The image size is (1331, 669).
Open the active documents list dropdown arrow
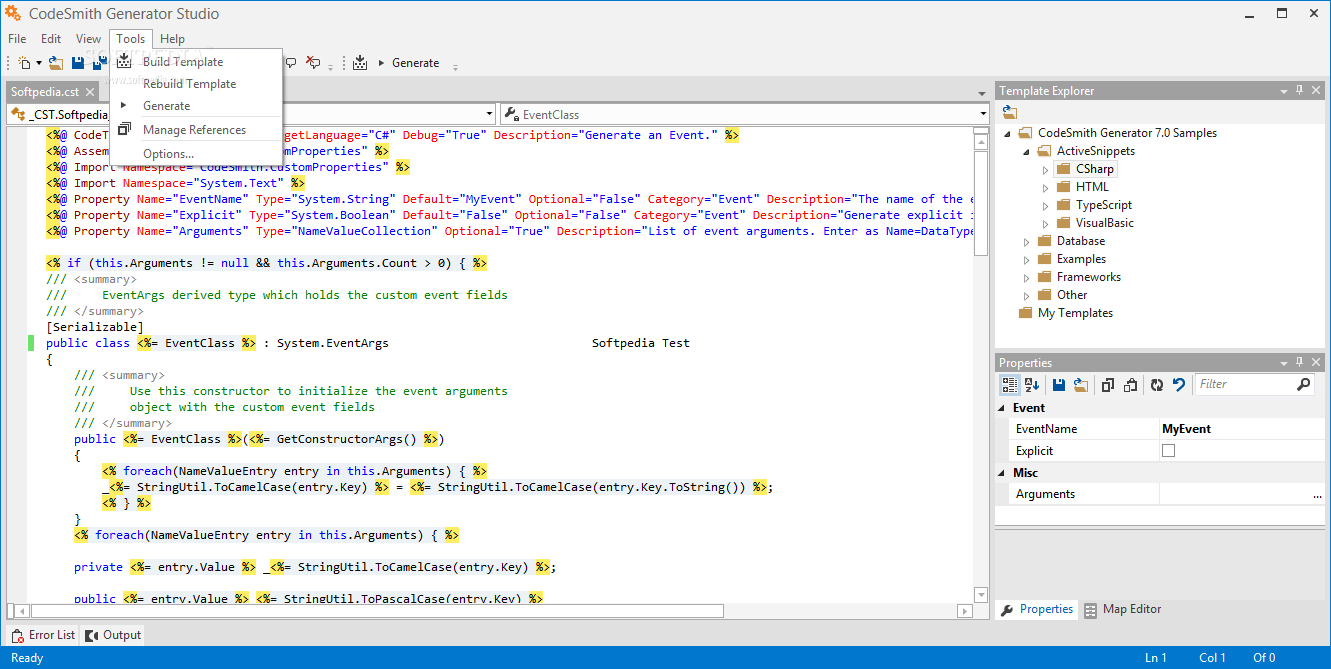(x=981, y=92)
